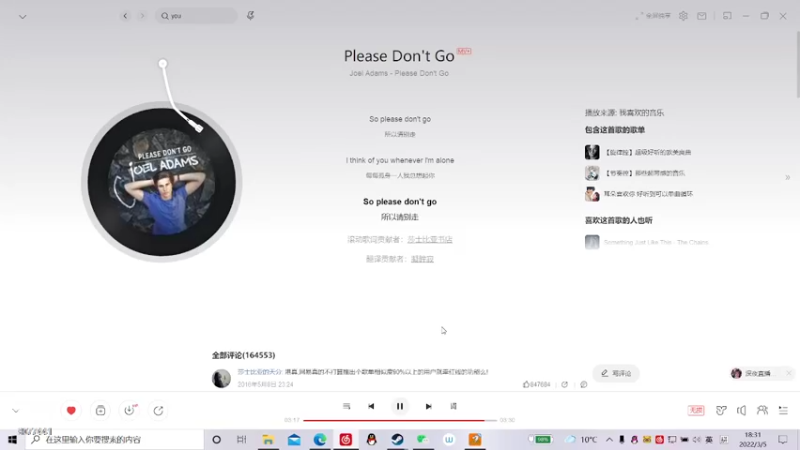Open similar song "Something Just Like This"
800x450 pixels.
(647, 242)
